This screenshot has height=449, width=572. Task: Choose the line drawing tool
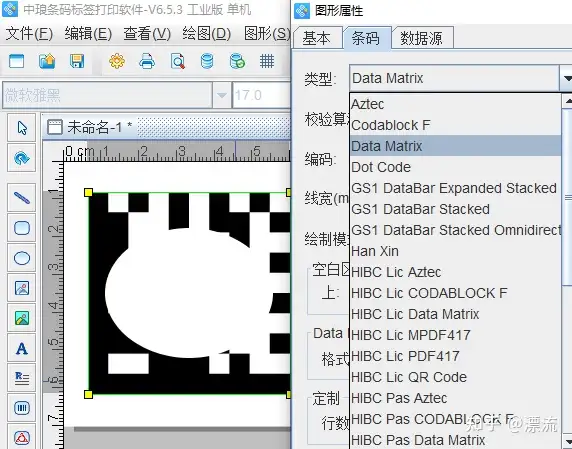coord(22,198)
